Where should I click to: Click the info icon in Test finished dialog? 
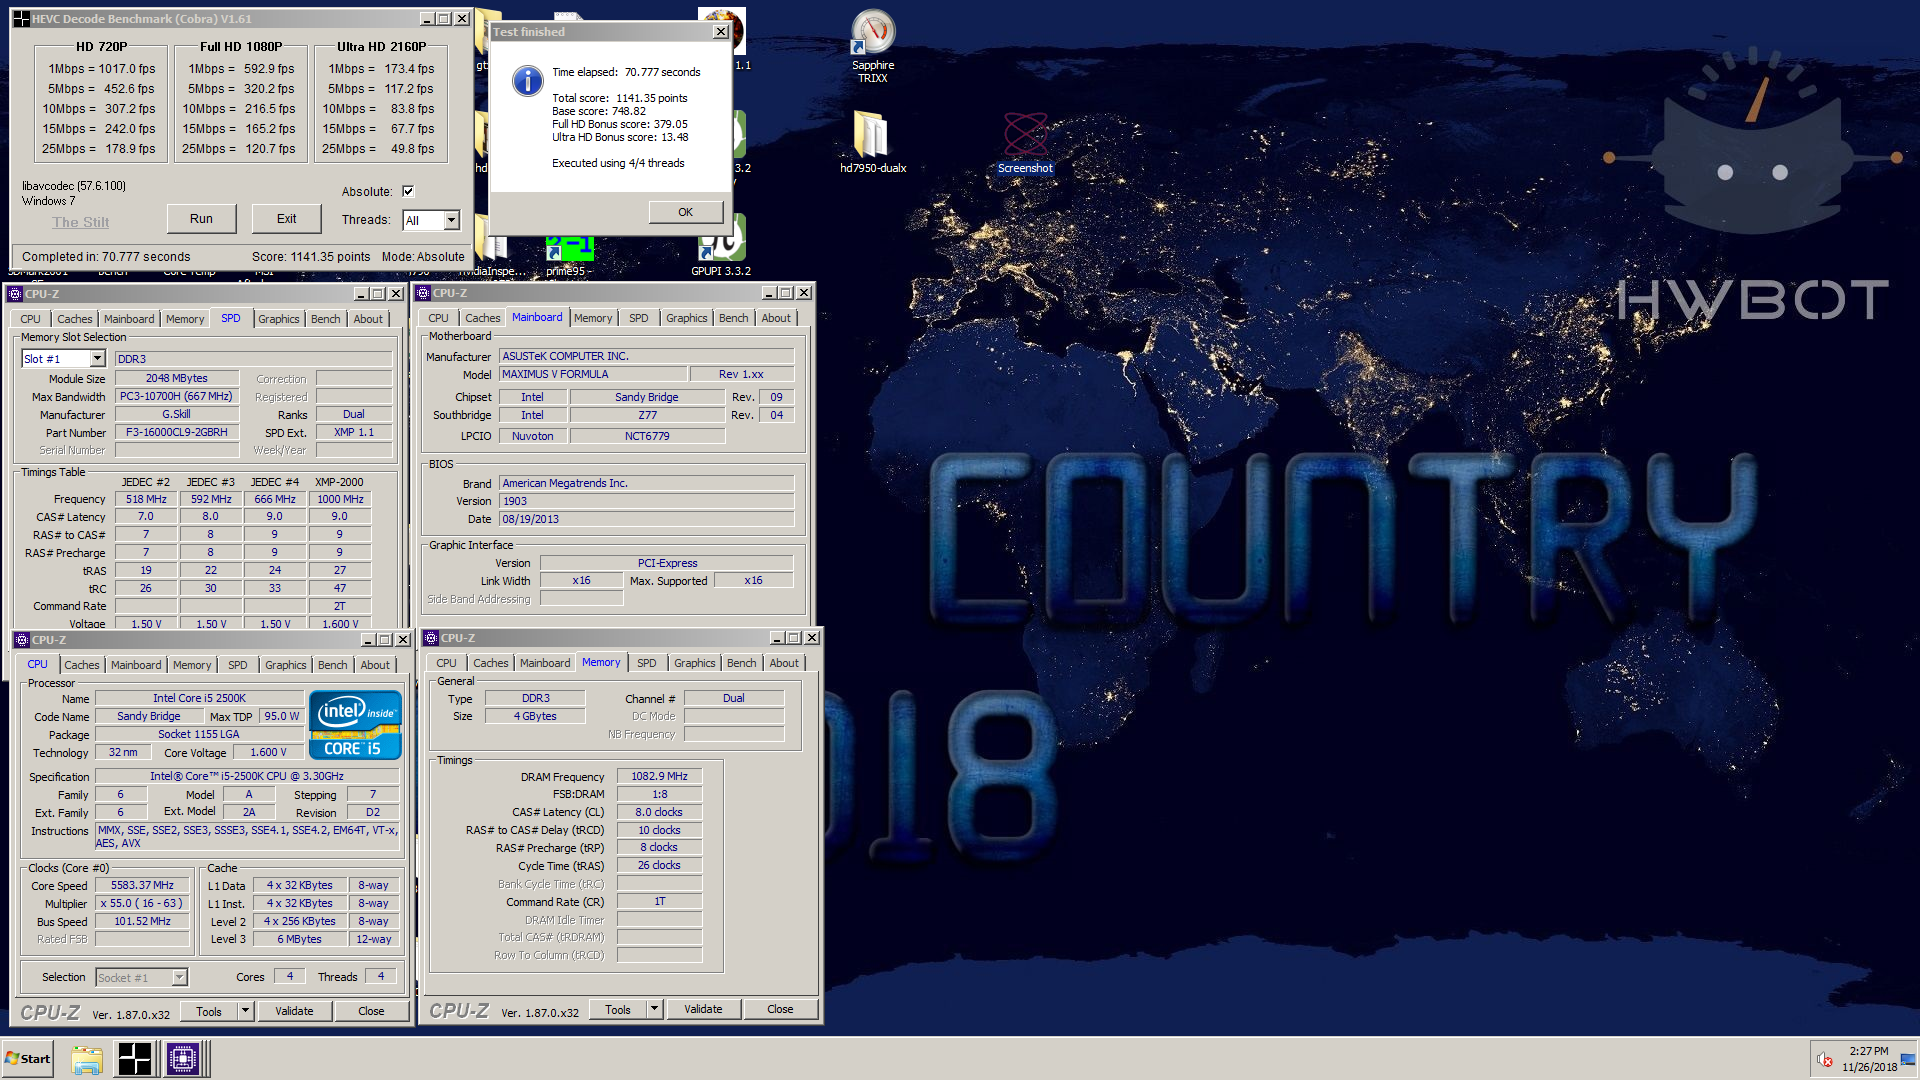527,81
